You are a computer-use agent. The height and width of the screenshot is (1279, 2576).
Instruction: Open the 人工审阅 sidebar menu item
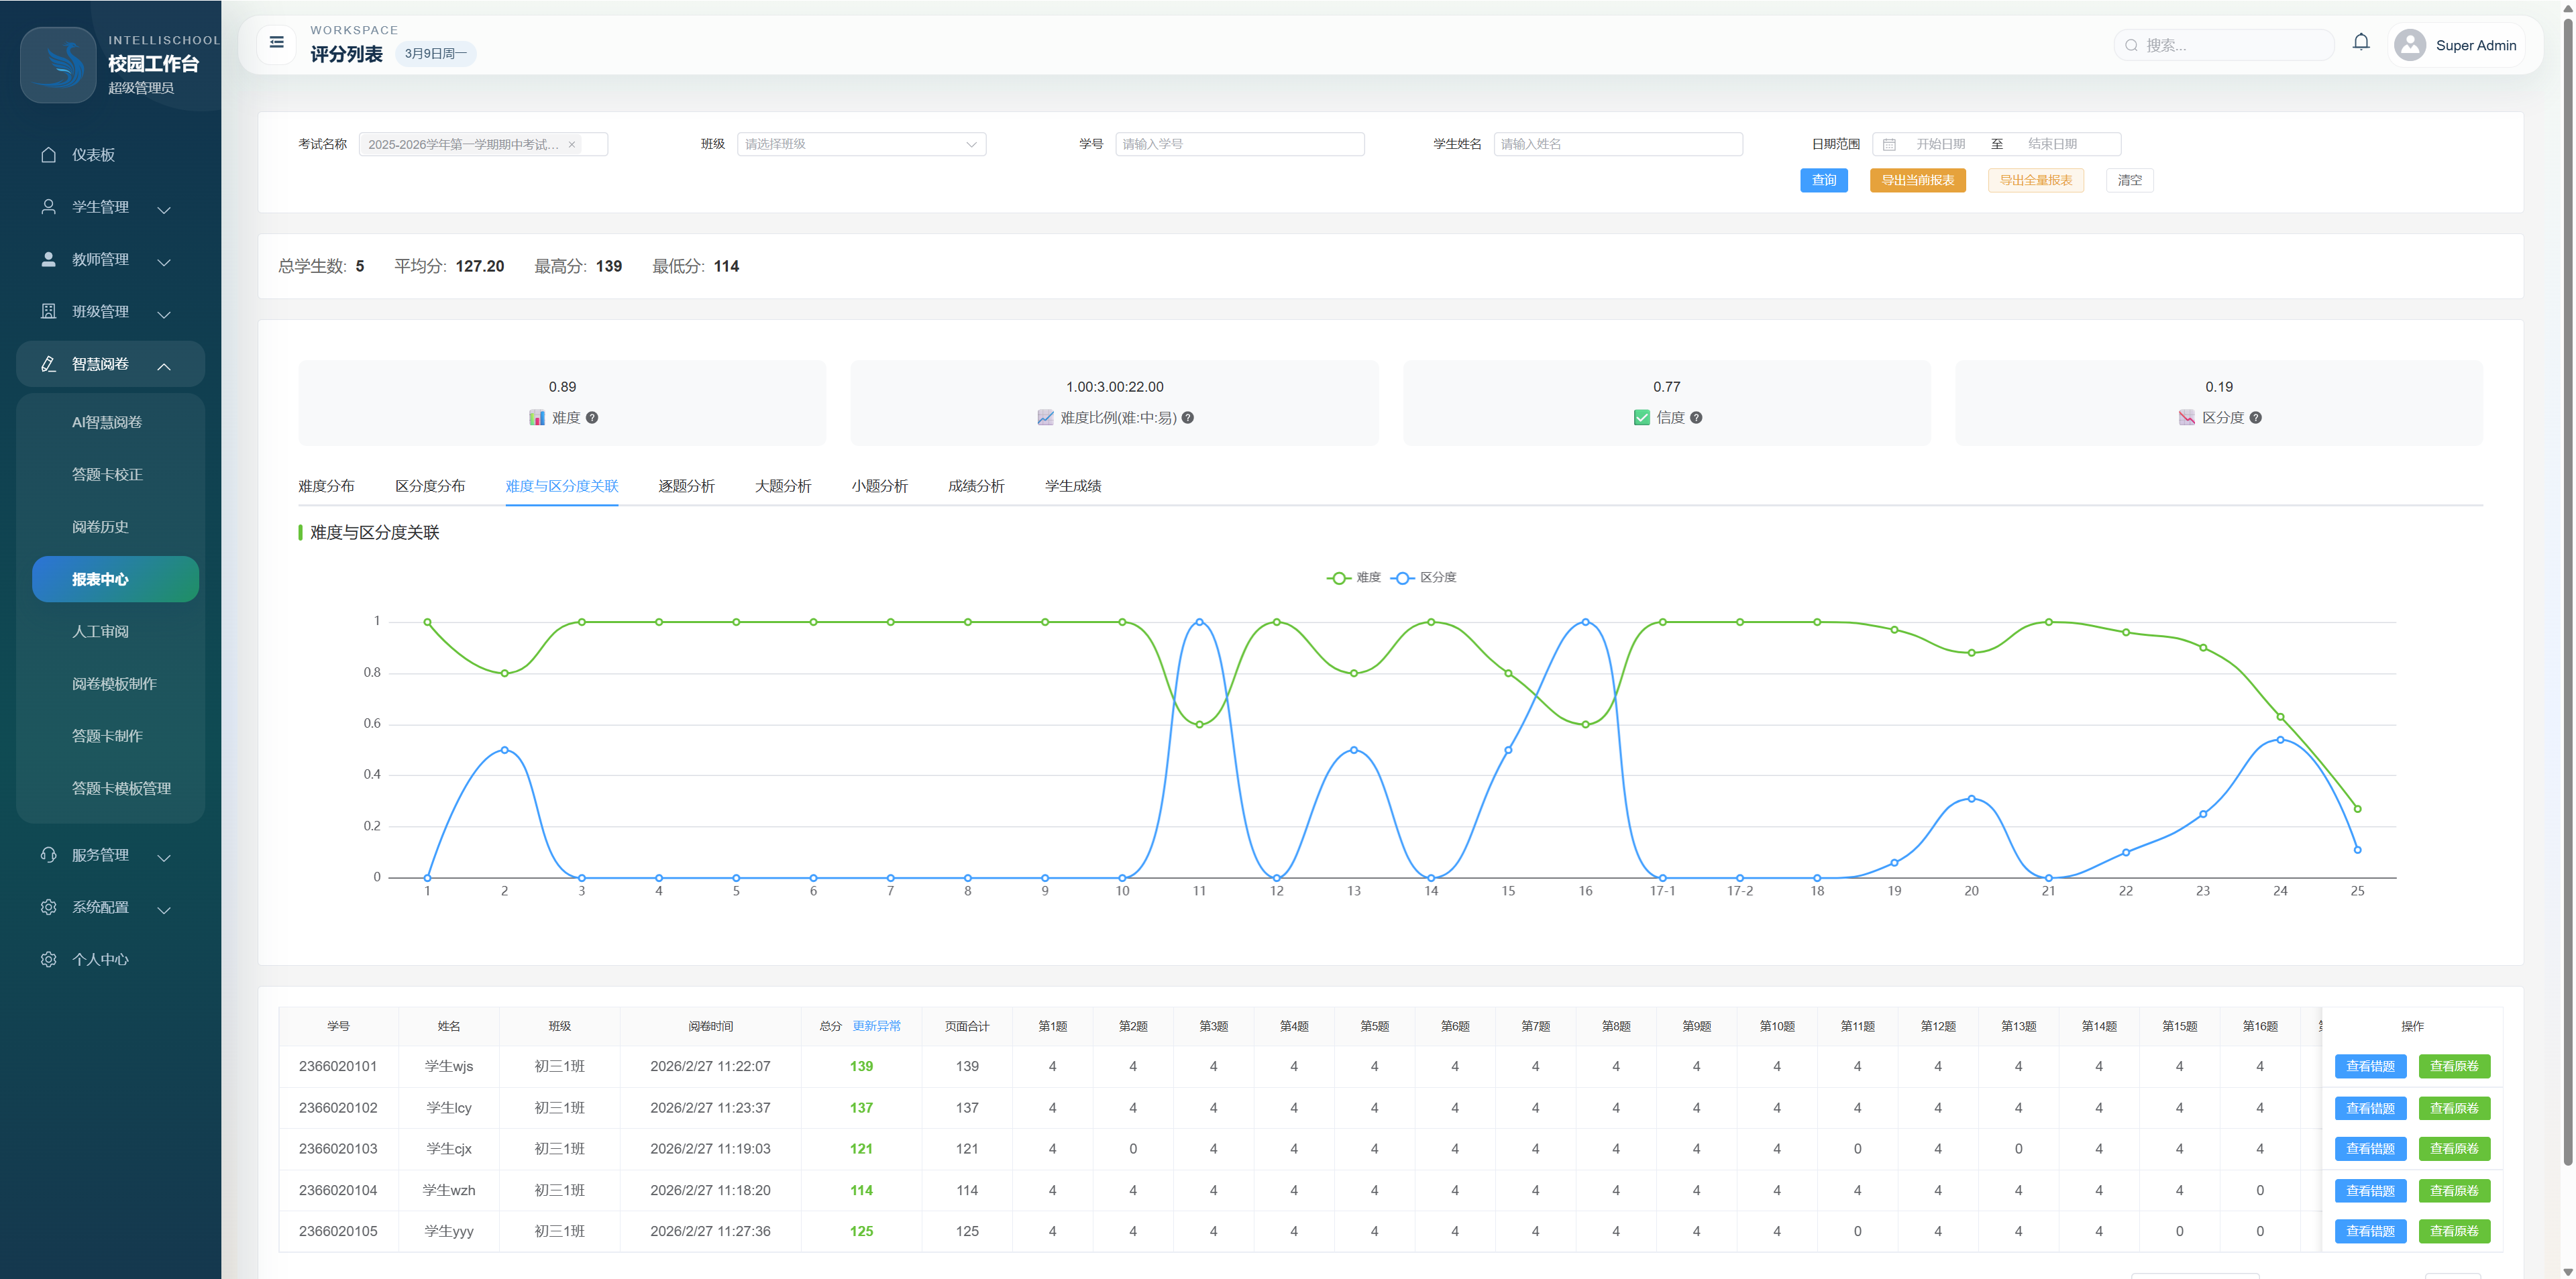(100, 632)
